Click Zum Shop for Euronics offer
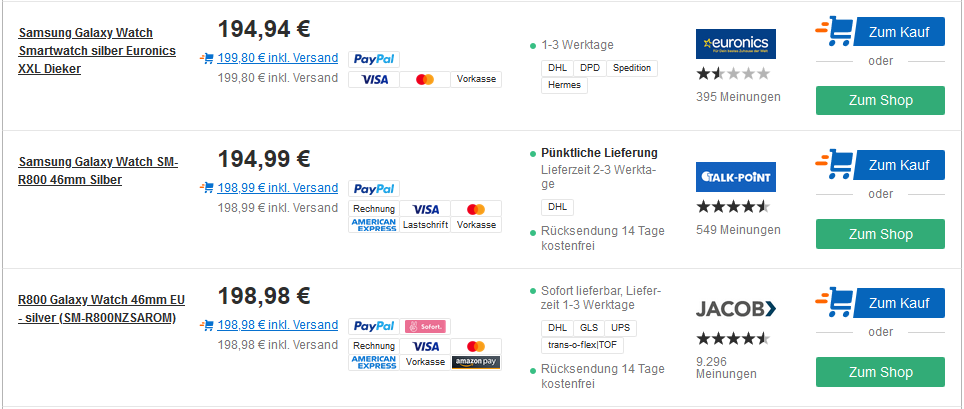Image resolution: width=964 pixels, height=409 pixels. tap(880, 101)
